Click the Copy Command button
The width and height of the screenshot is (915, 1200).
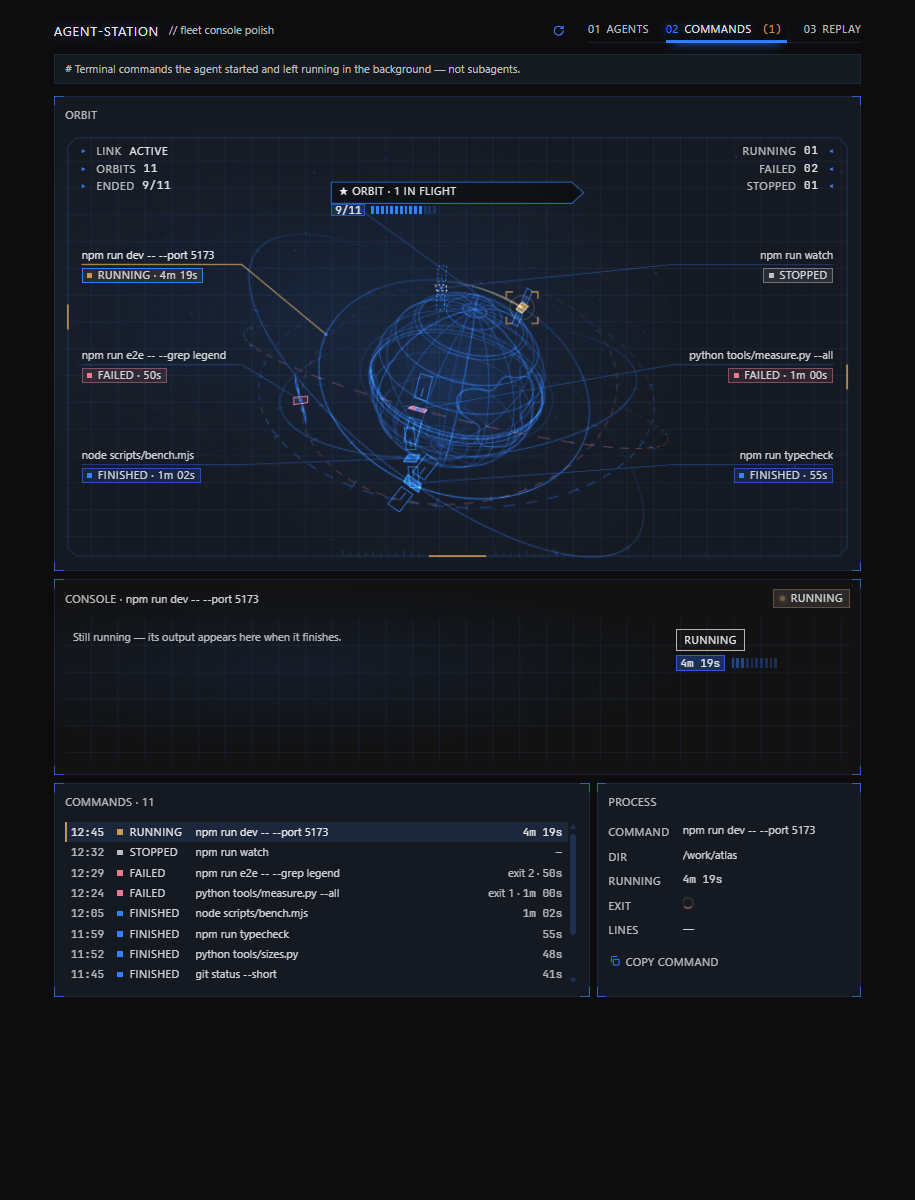664,962
